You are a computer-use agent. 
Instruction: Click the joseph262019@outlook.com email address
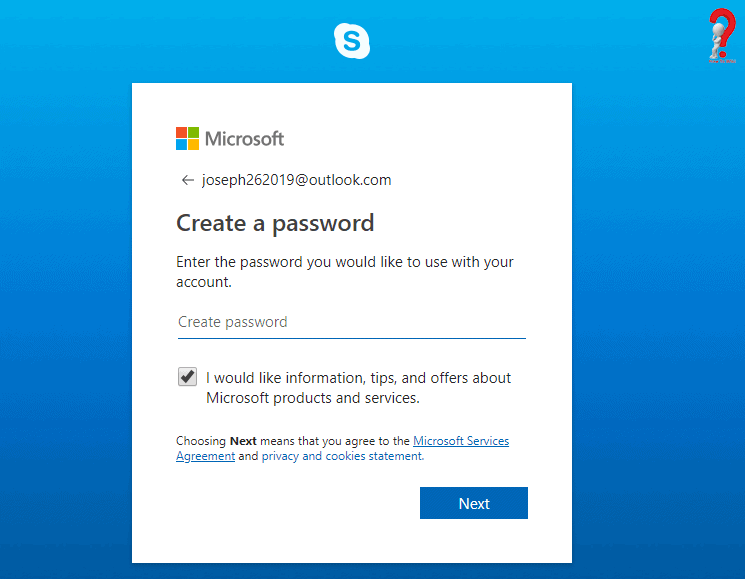[296, 180]
